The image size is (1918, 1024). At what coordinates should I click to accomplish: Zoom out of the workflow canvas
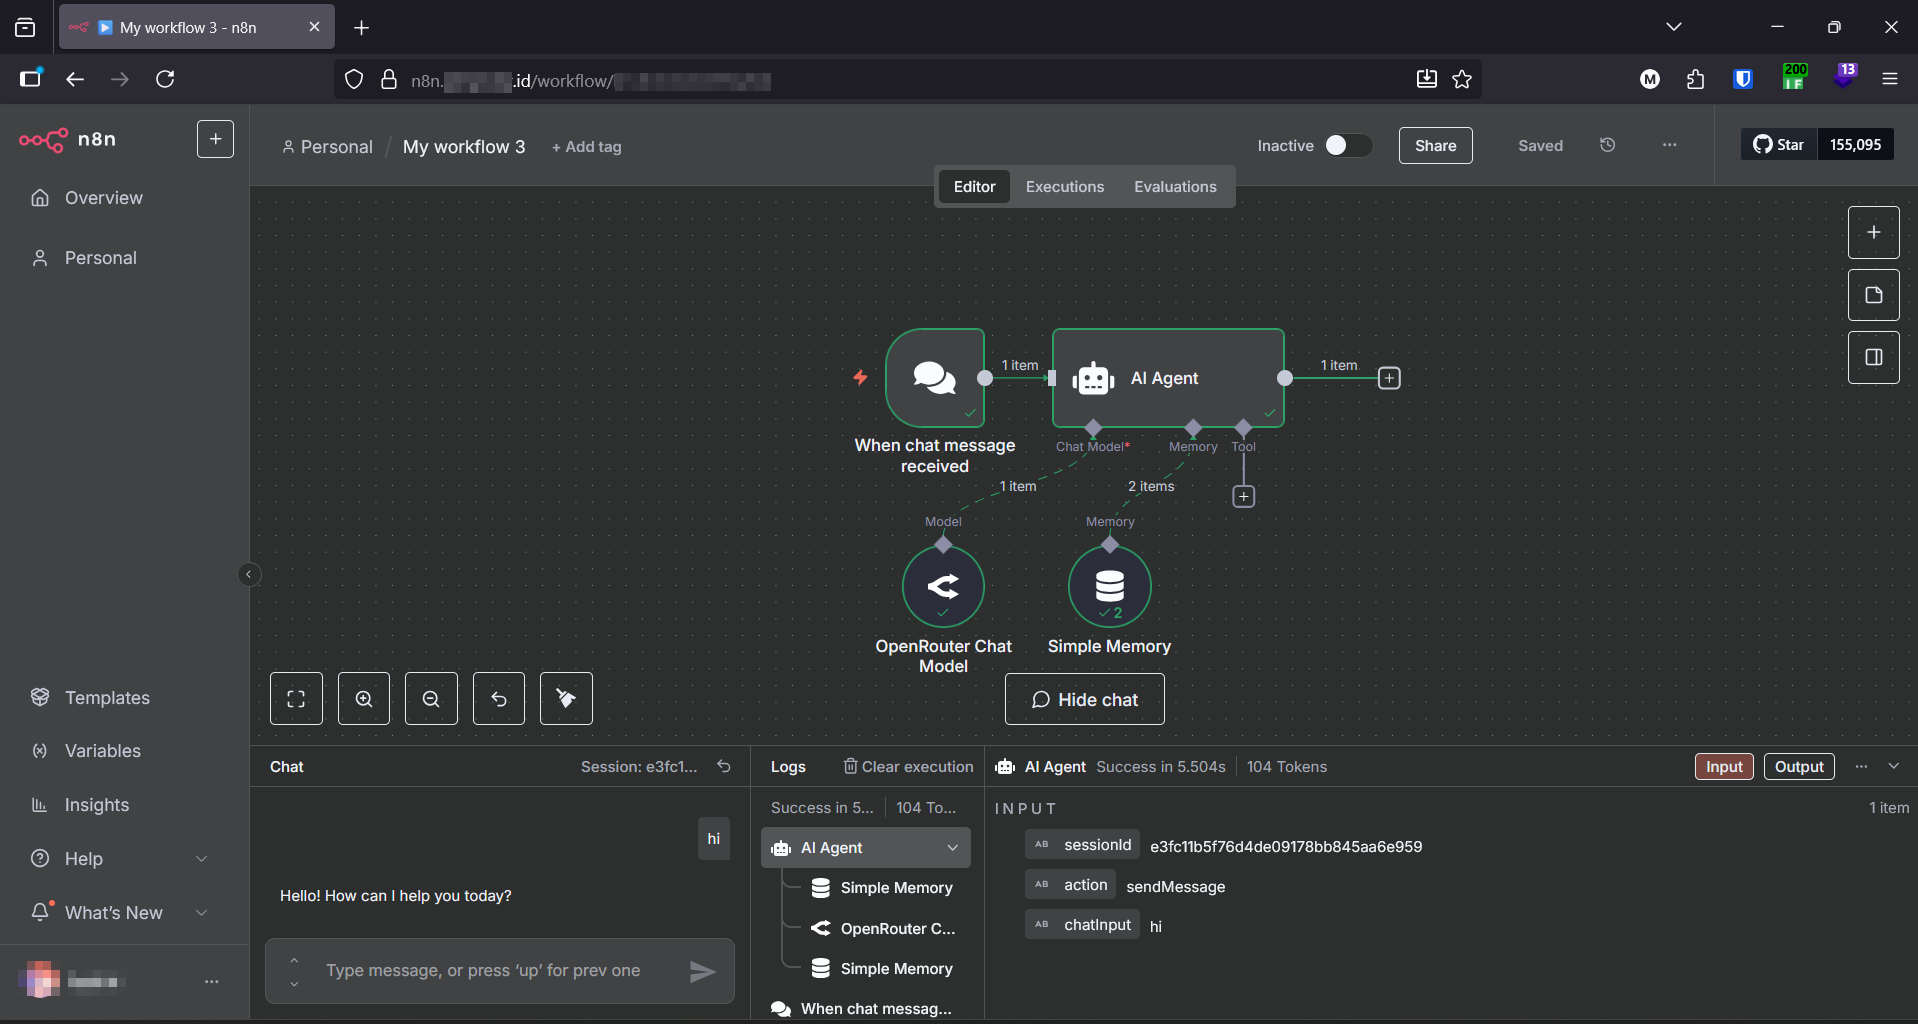coord(431,699)
